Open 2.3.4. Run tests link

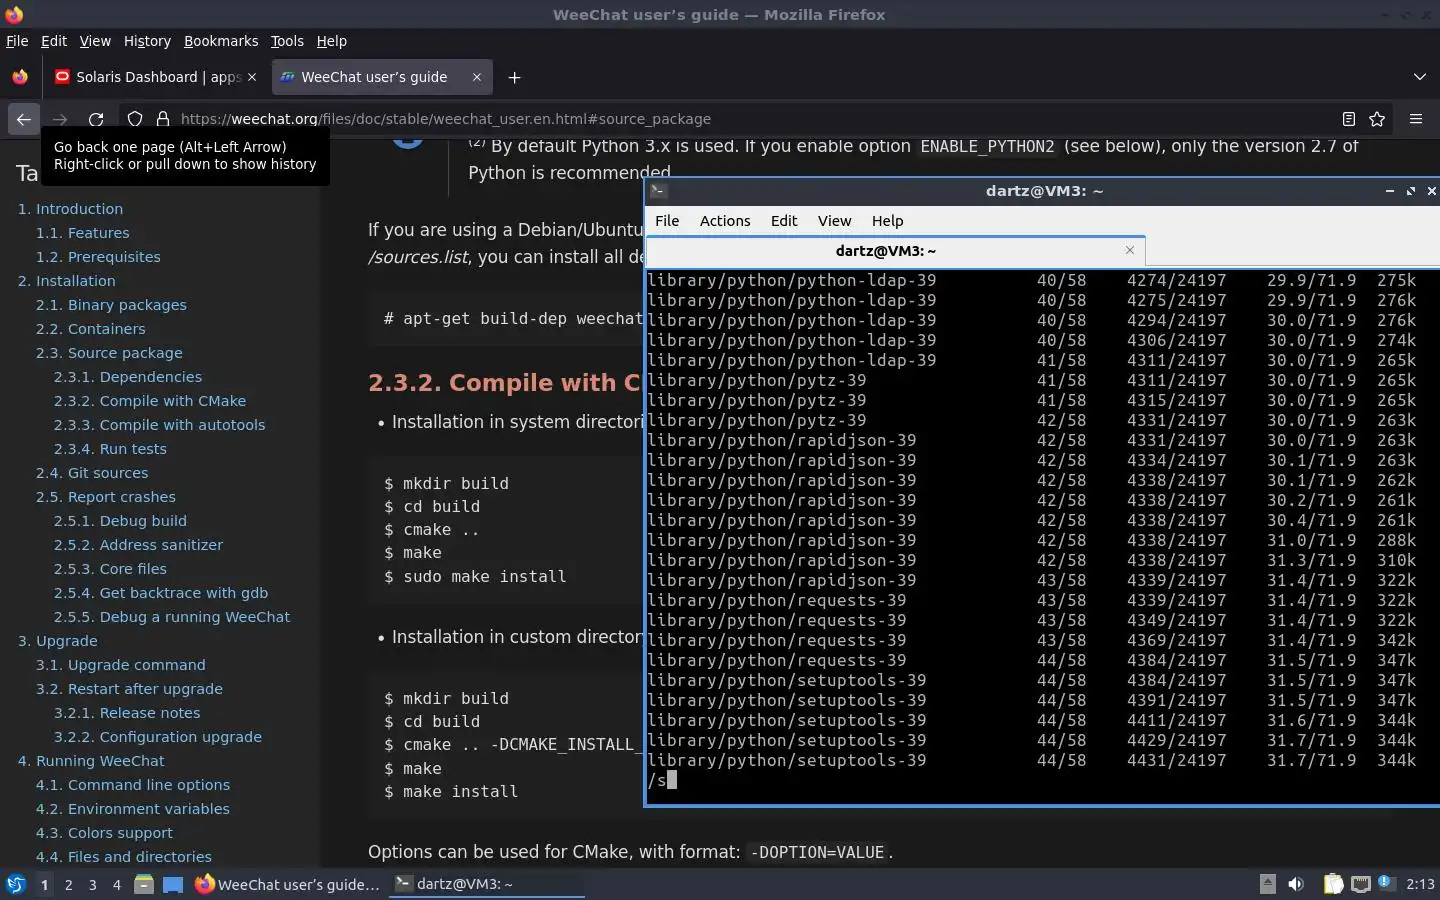coord(110,449)
